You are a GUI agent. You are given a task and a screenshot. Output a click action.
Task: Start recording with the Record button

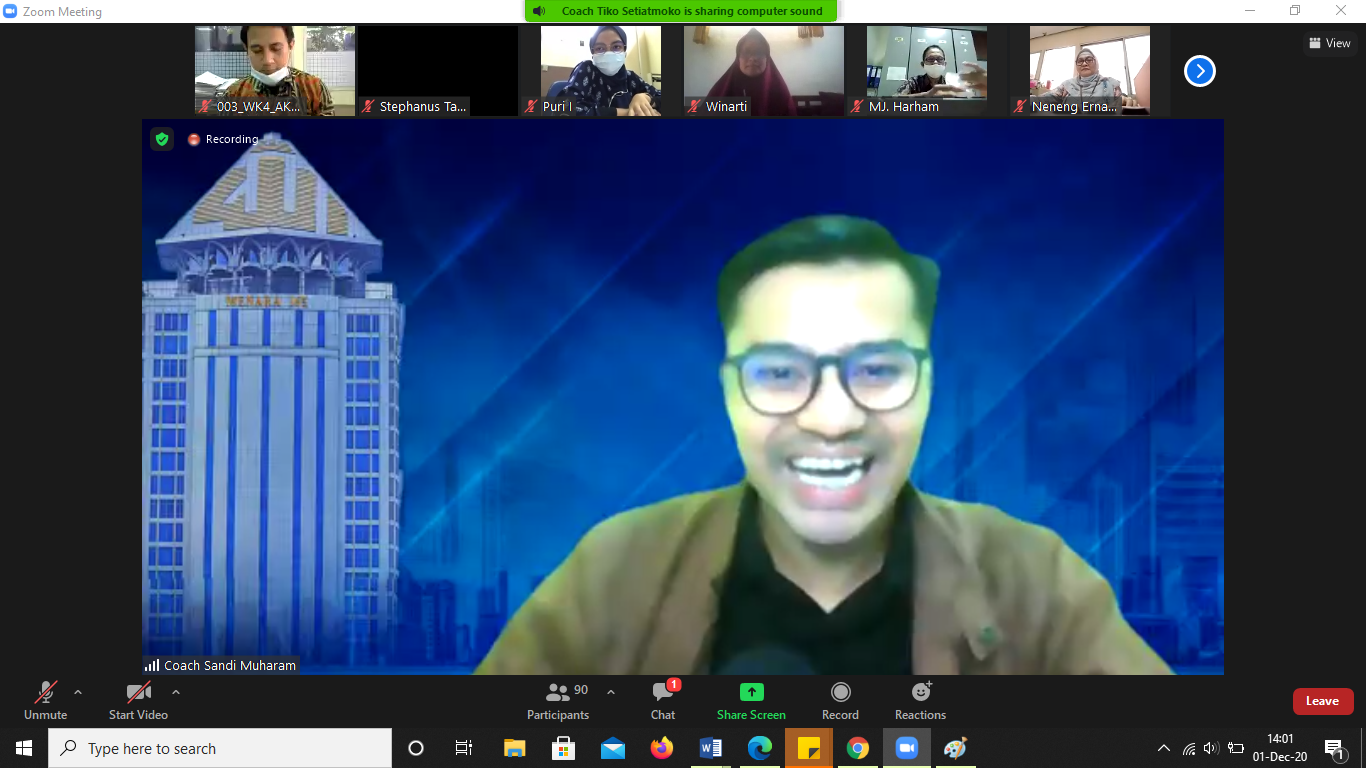click(x=841, y=700)
